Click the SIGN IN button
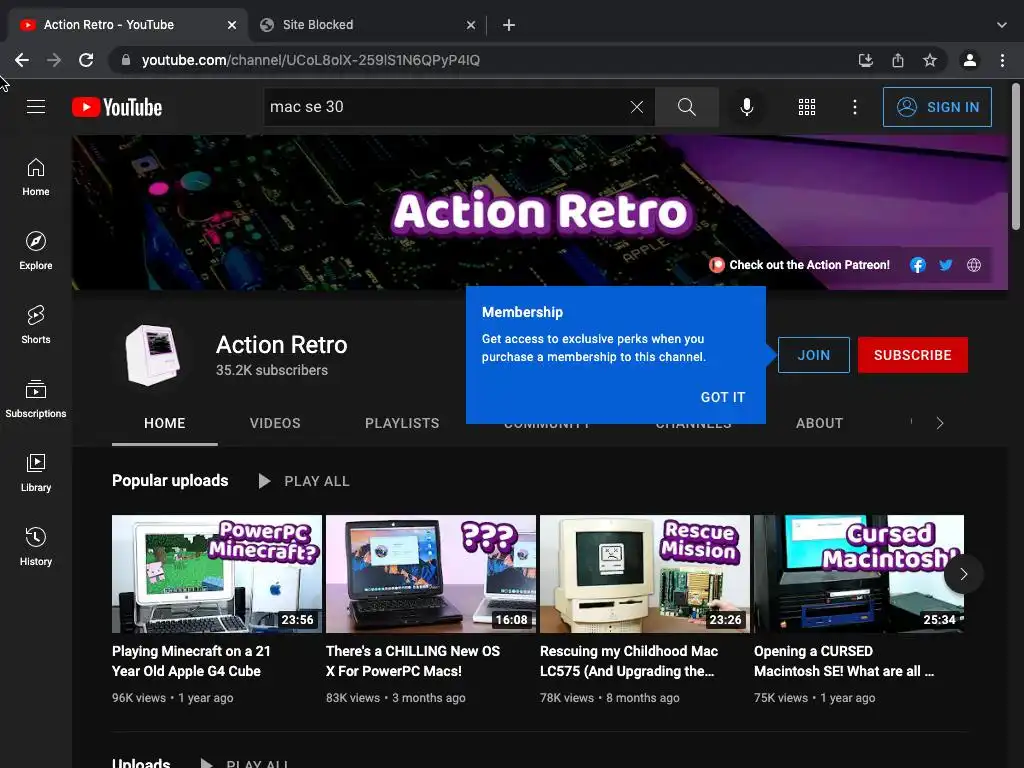 (937, 107)
